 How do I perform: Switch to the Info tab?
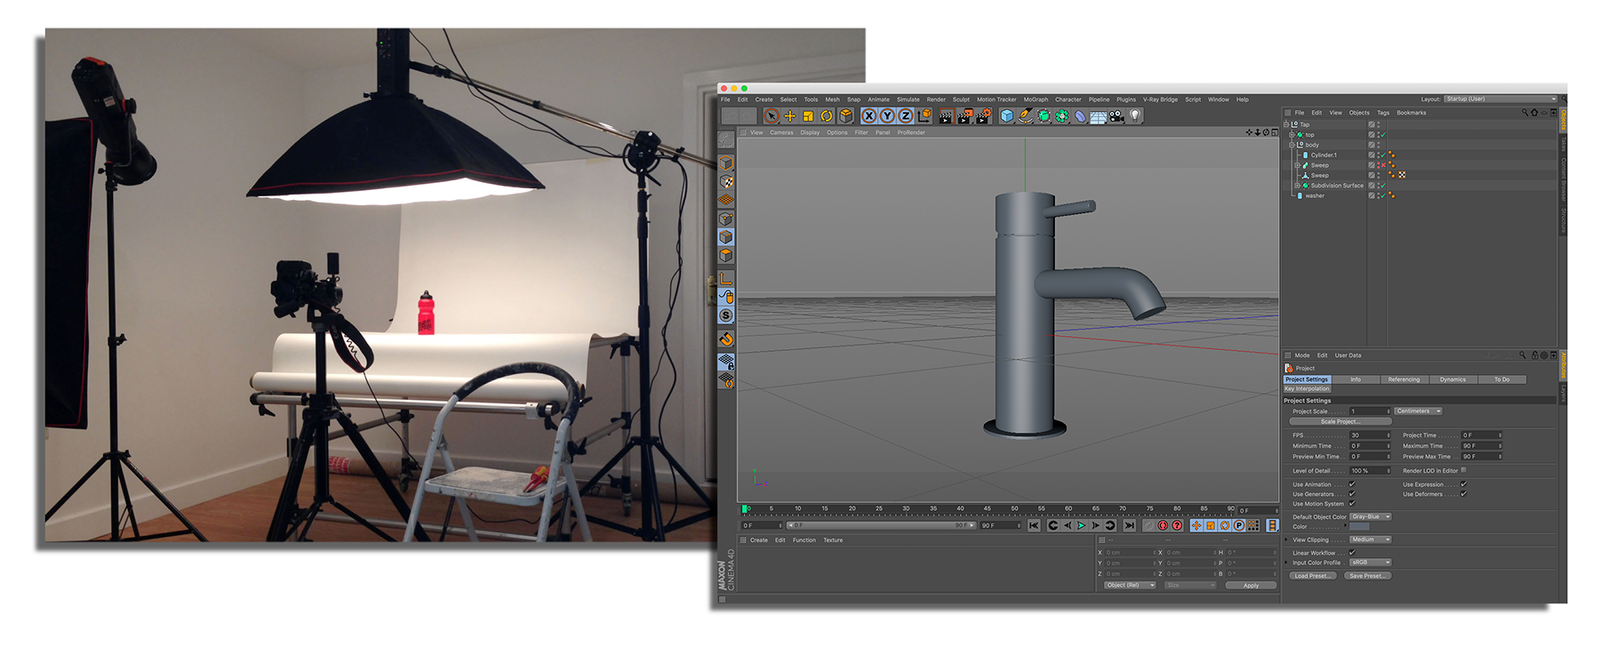click(x=1355, y=380)
